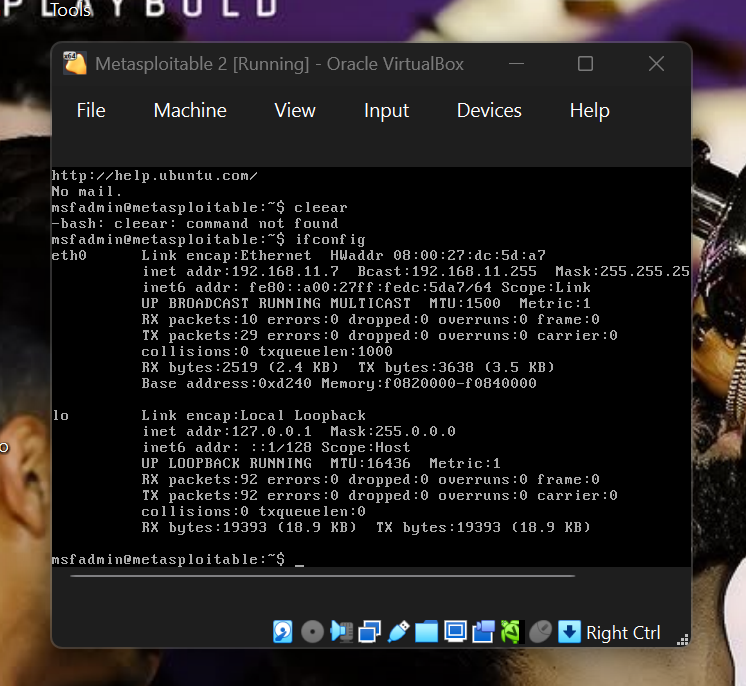
Task: Open the audio settings status icon
Action: (341, 632)
